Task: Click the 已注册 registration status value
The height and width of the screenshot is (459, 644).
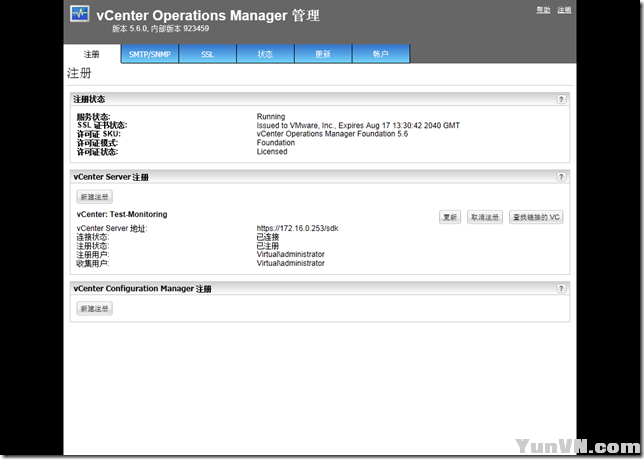Action: 268,246
